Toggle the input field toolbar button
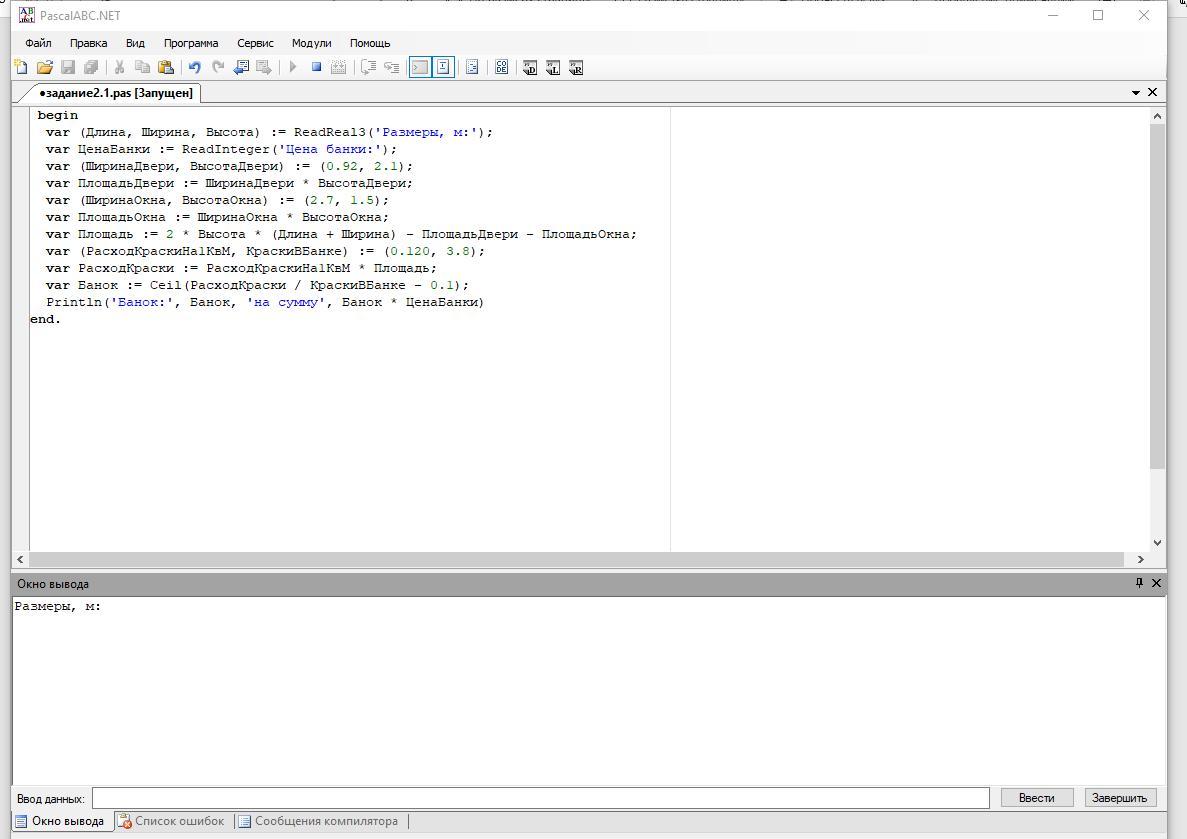Viewport: 1187px width, 839px height. point(443,67)
